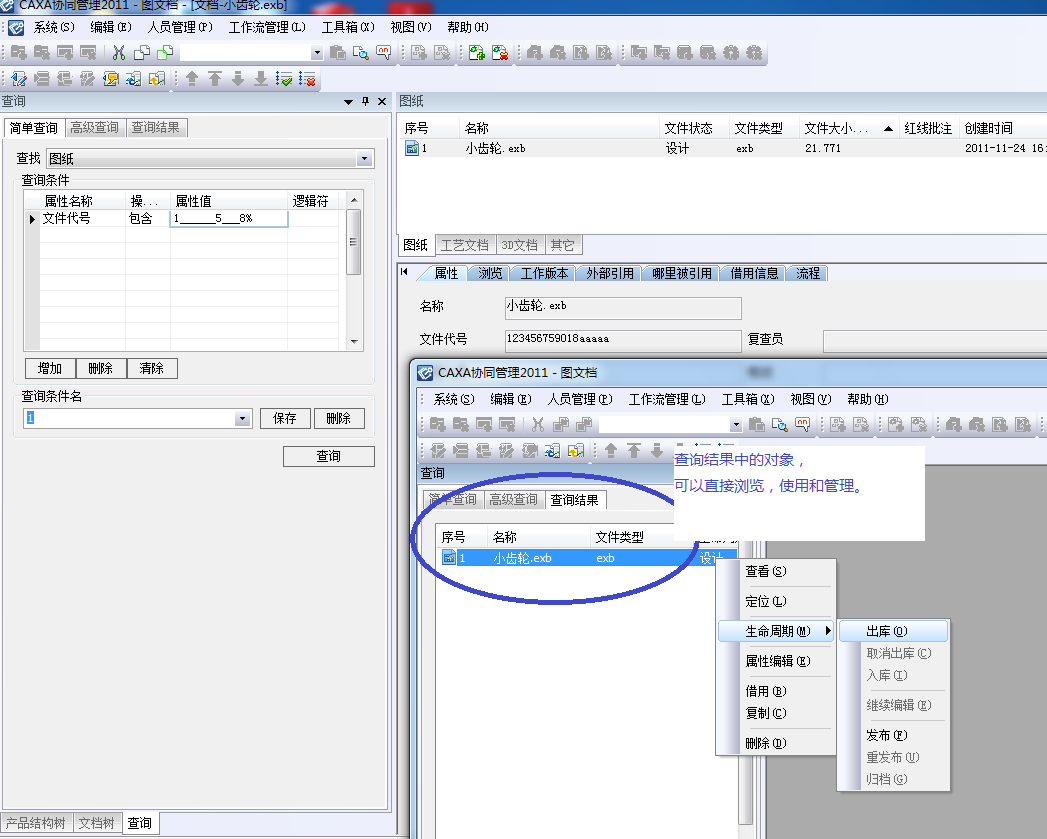Open the 工具箱(X) menu in main window

tap(348, 27)
